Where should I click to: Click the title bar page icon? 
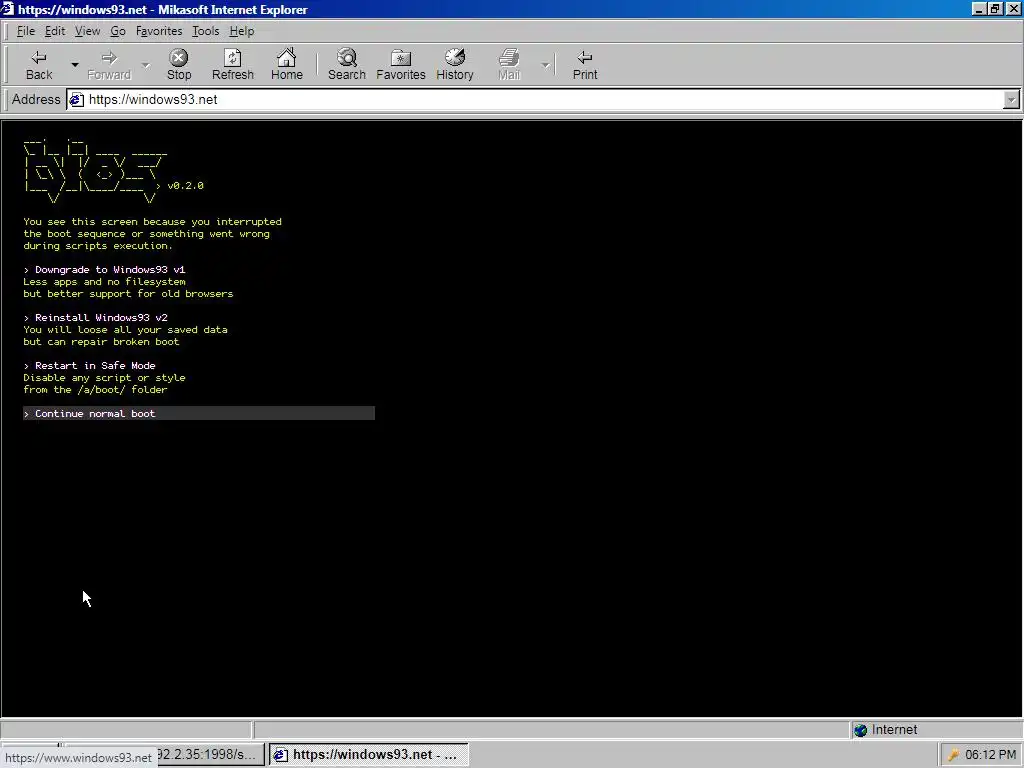point(7,9)
